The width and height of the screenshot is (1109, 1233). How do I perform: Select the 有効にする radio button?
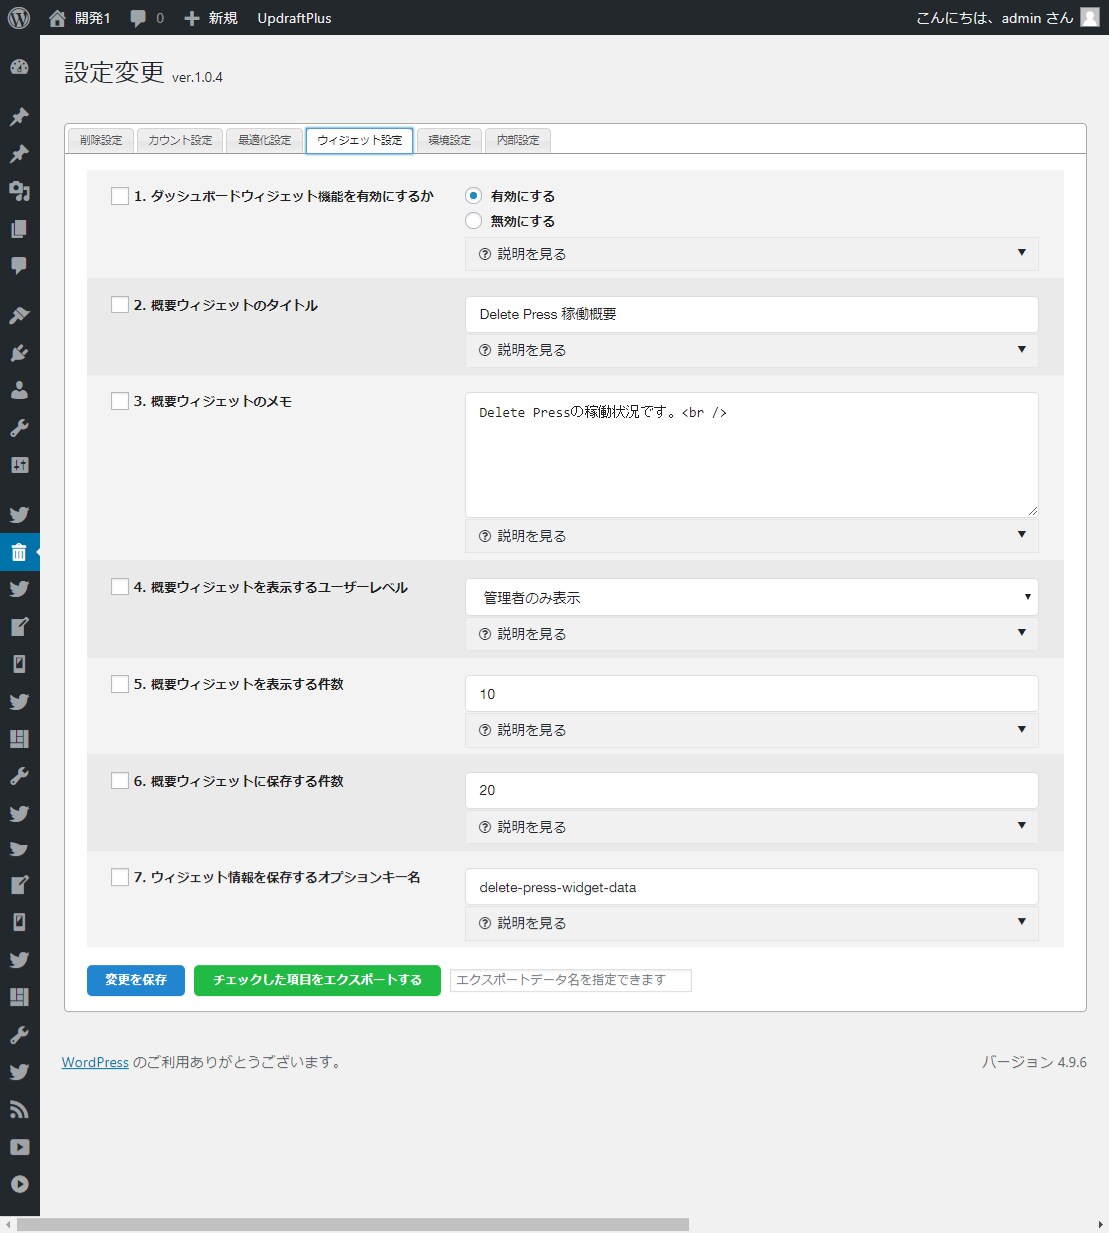click(474, 196)
